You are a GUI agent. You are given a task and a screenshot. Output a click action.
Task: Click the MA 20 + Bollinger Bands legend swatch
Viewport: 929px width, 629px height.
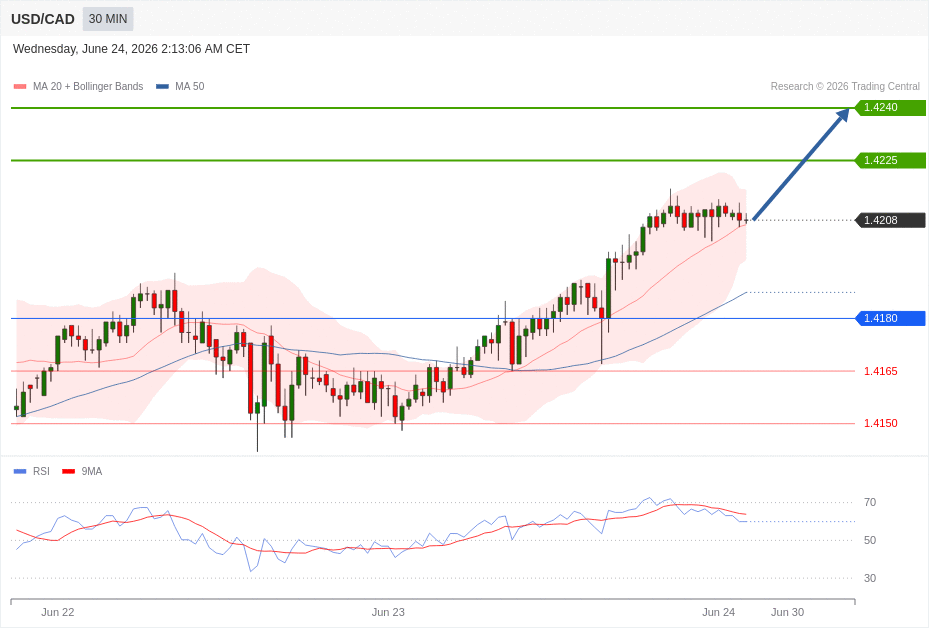(x=20, y=86)
